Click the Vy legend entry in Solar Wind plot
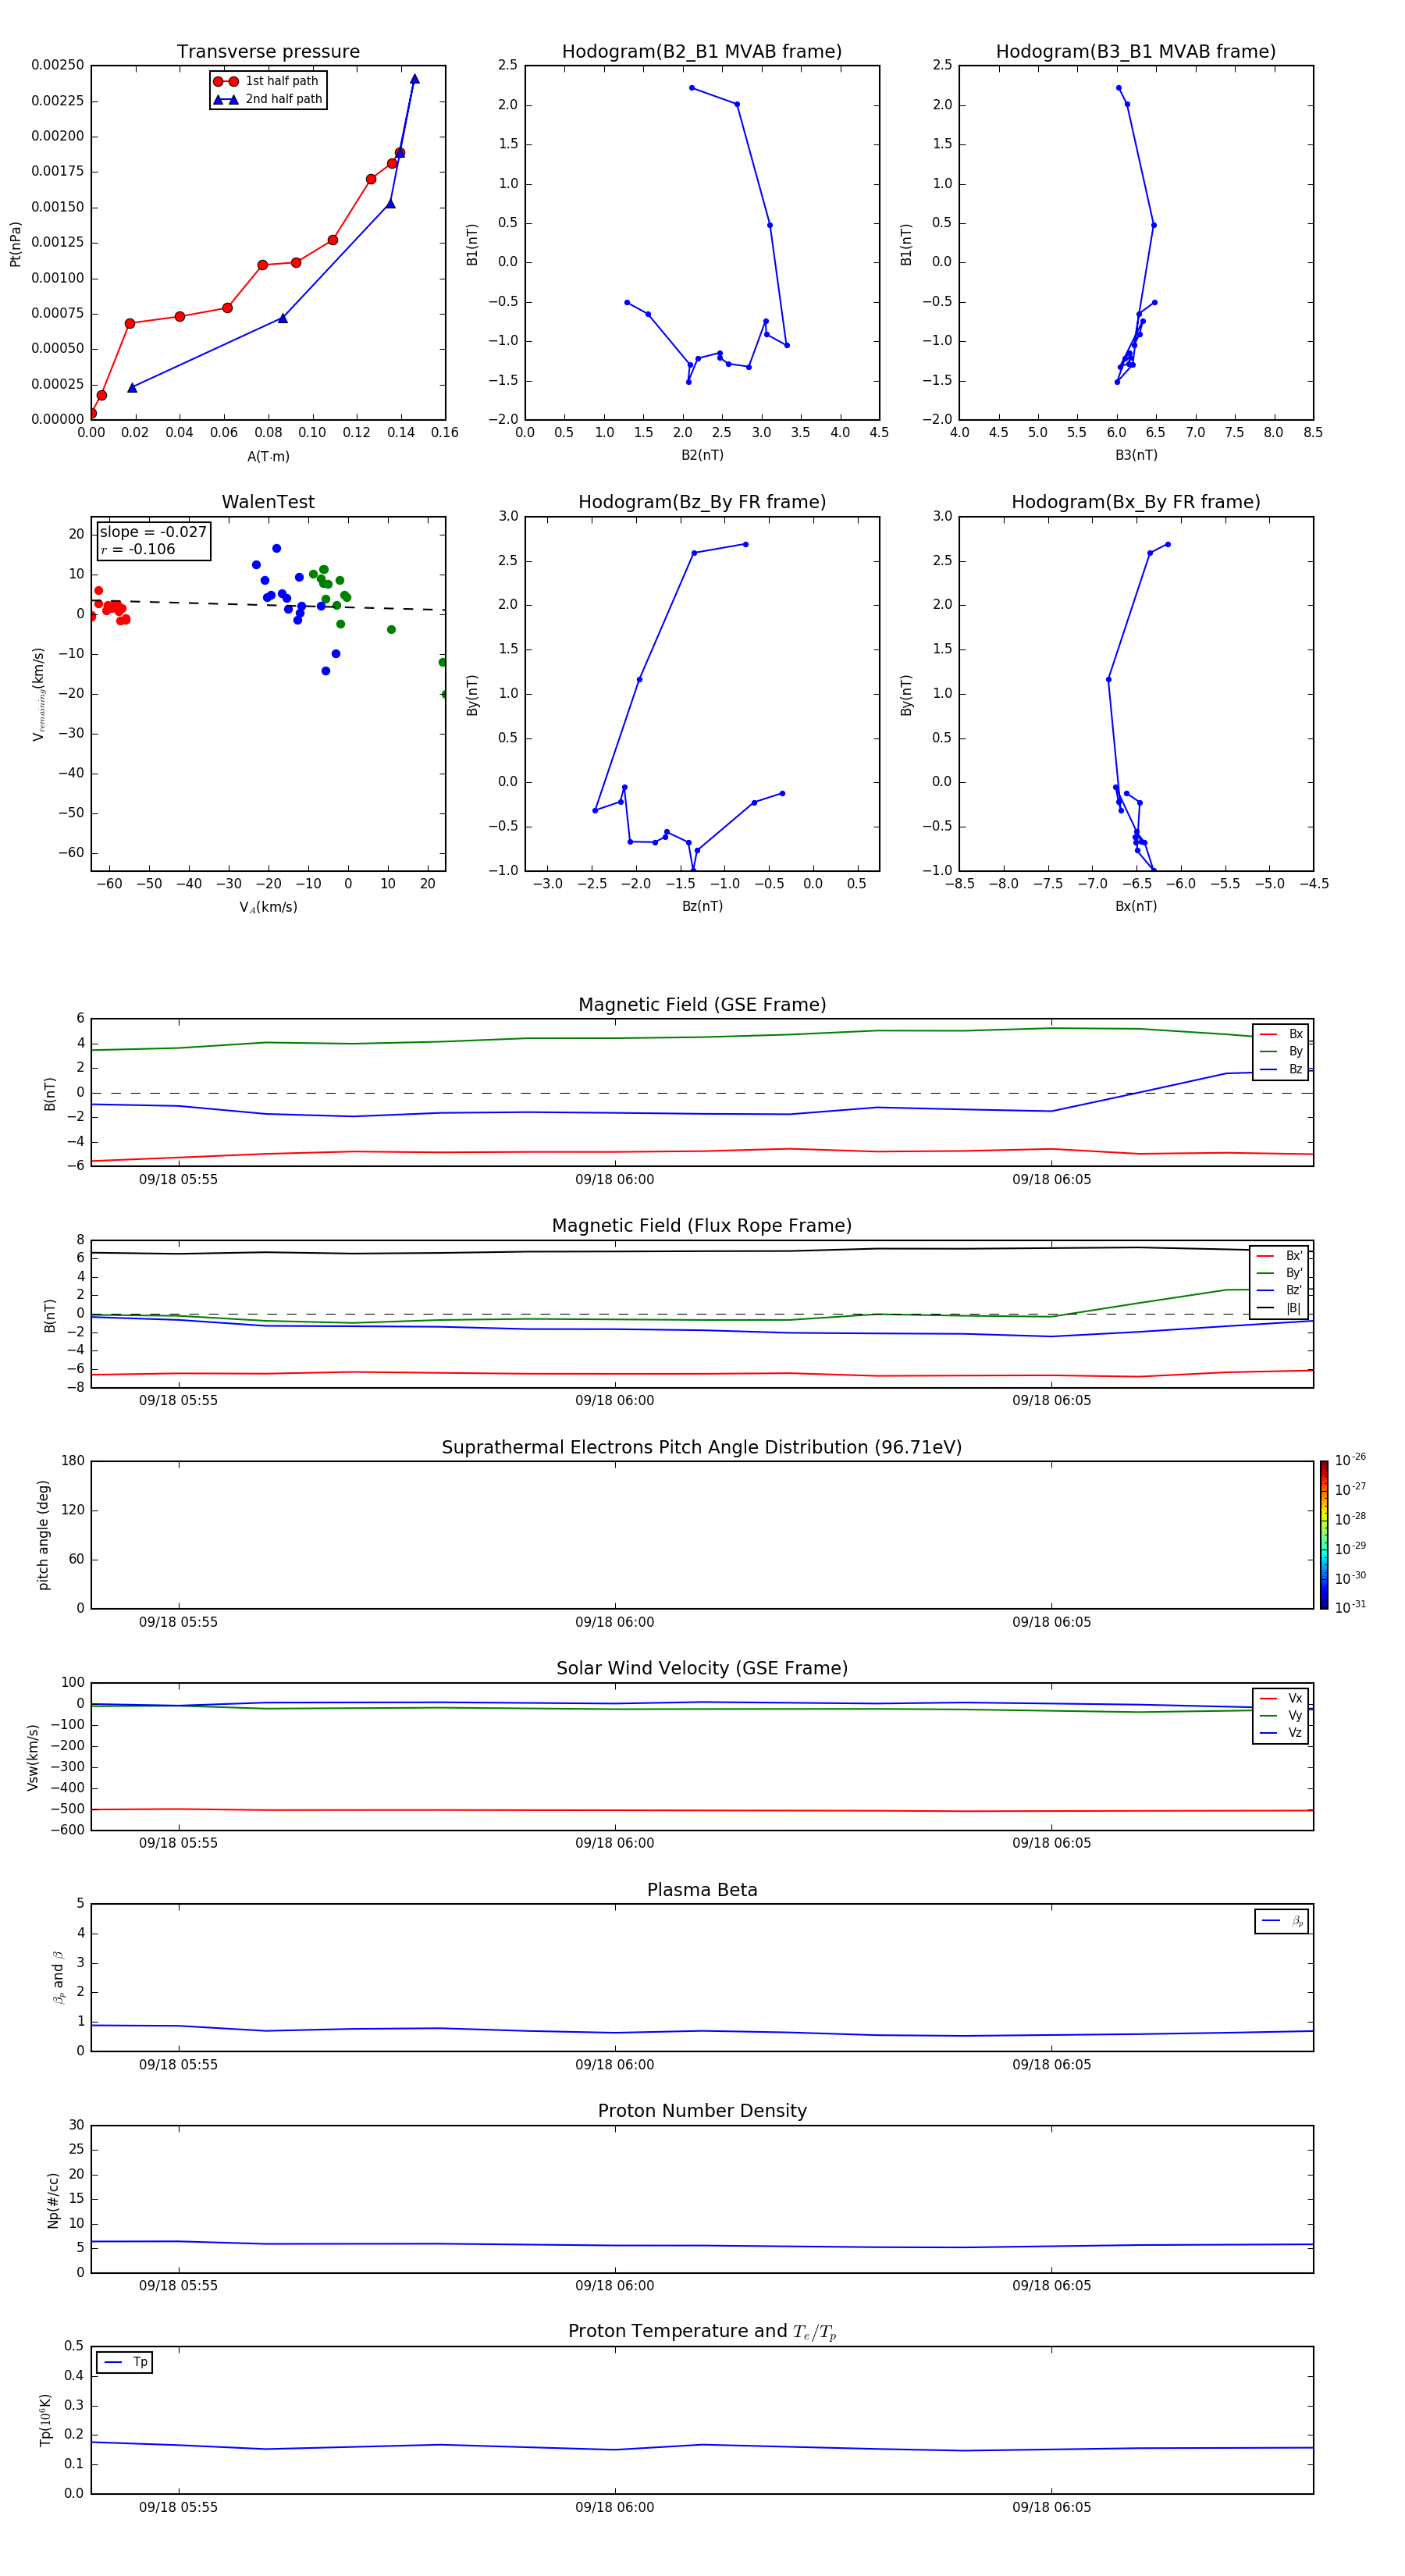1405x2576 pixels. click(1281, 1716)
